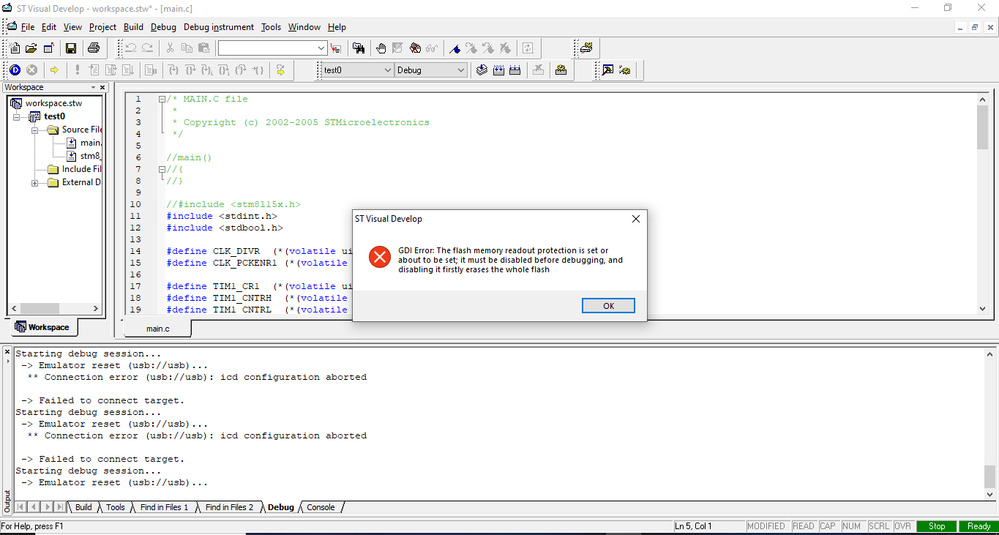The image size is (999, 535).
Task: Click the yellow chip icon ending second toolbar
Action: (624, 70)
